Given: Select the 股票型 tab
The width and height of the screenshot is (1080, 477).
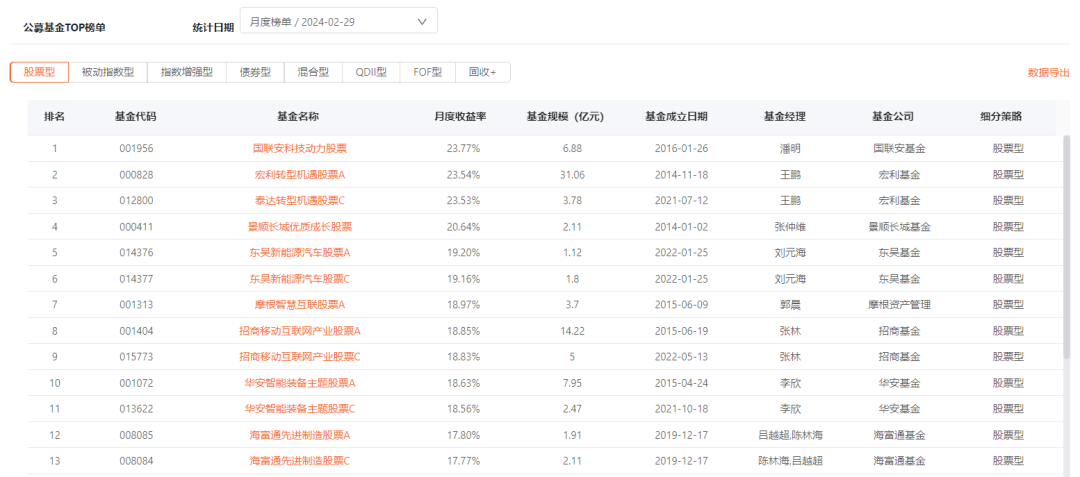Looking at the screenshot, I should click(x=39, y=72).
